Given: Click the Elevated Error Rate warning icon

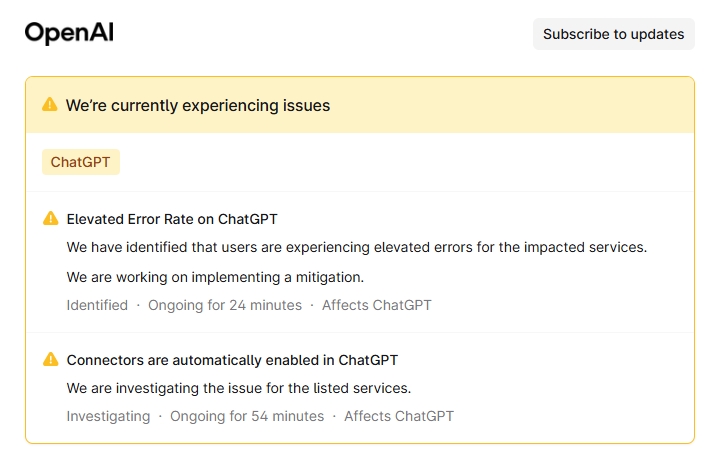Looking at the screenshot, I should click(50, 218).
